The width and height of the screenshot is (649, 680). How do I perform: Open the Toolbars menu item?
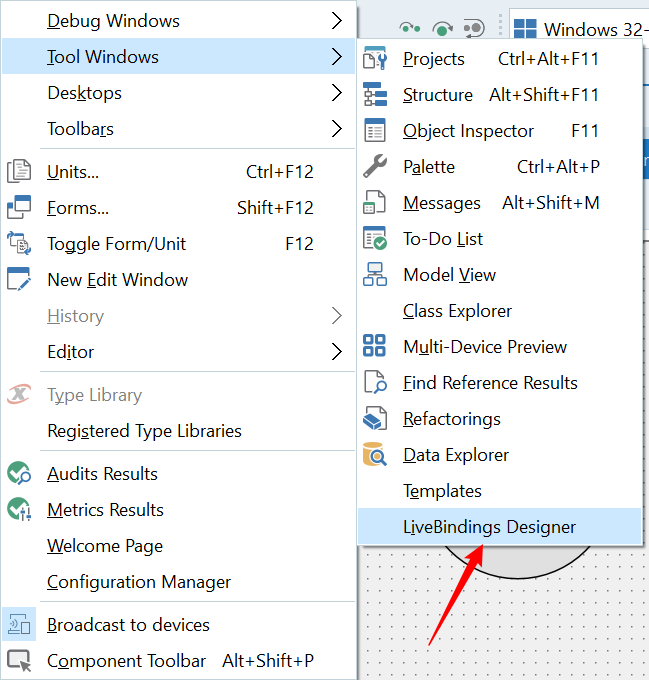179,128
